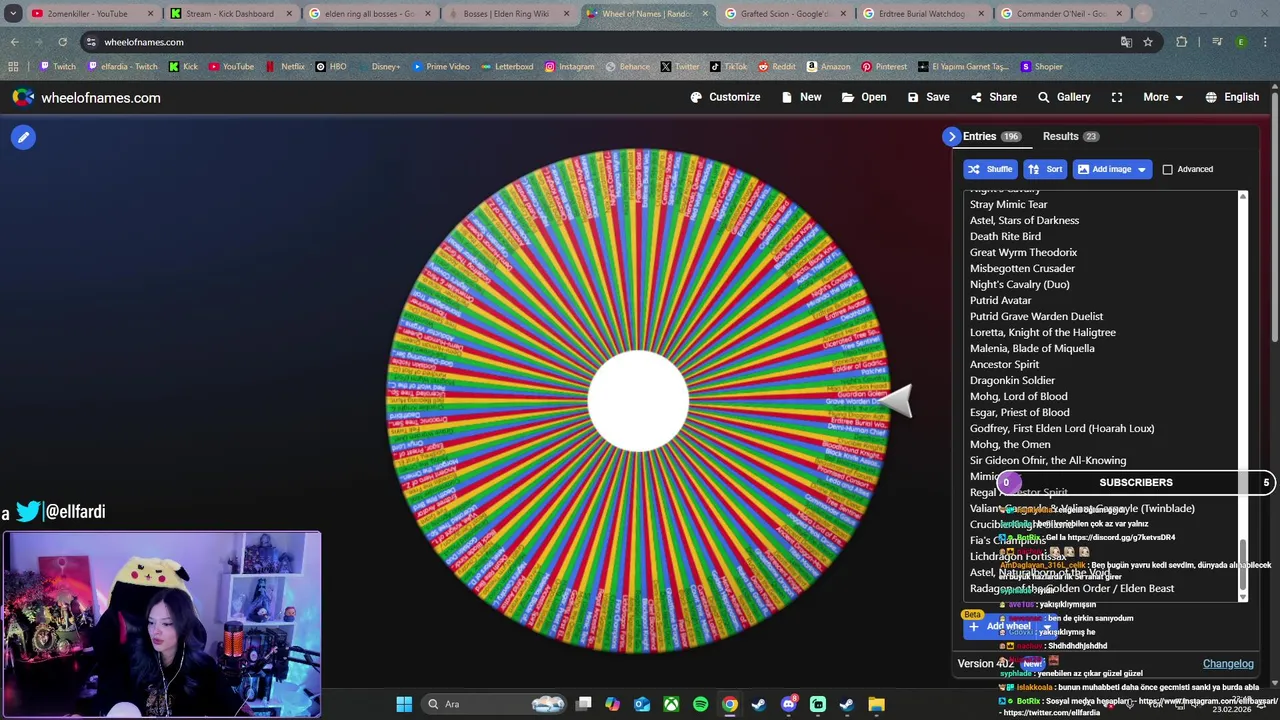Image resolution: width=1280 pixels, height=720 pixels.
Task: Open Spotify from the taskbar
Action: coord(700,704)
